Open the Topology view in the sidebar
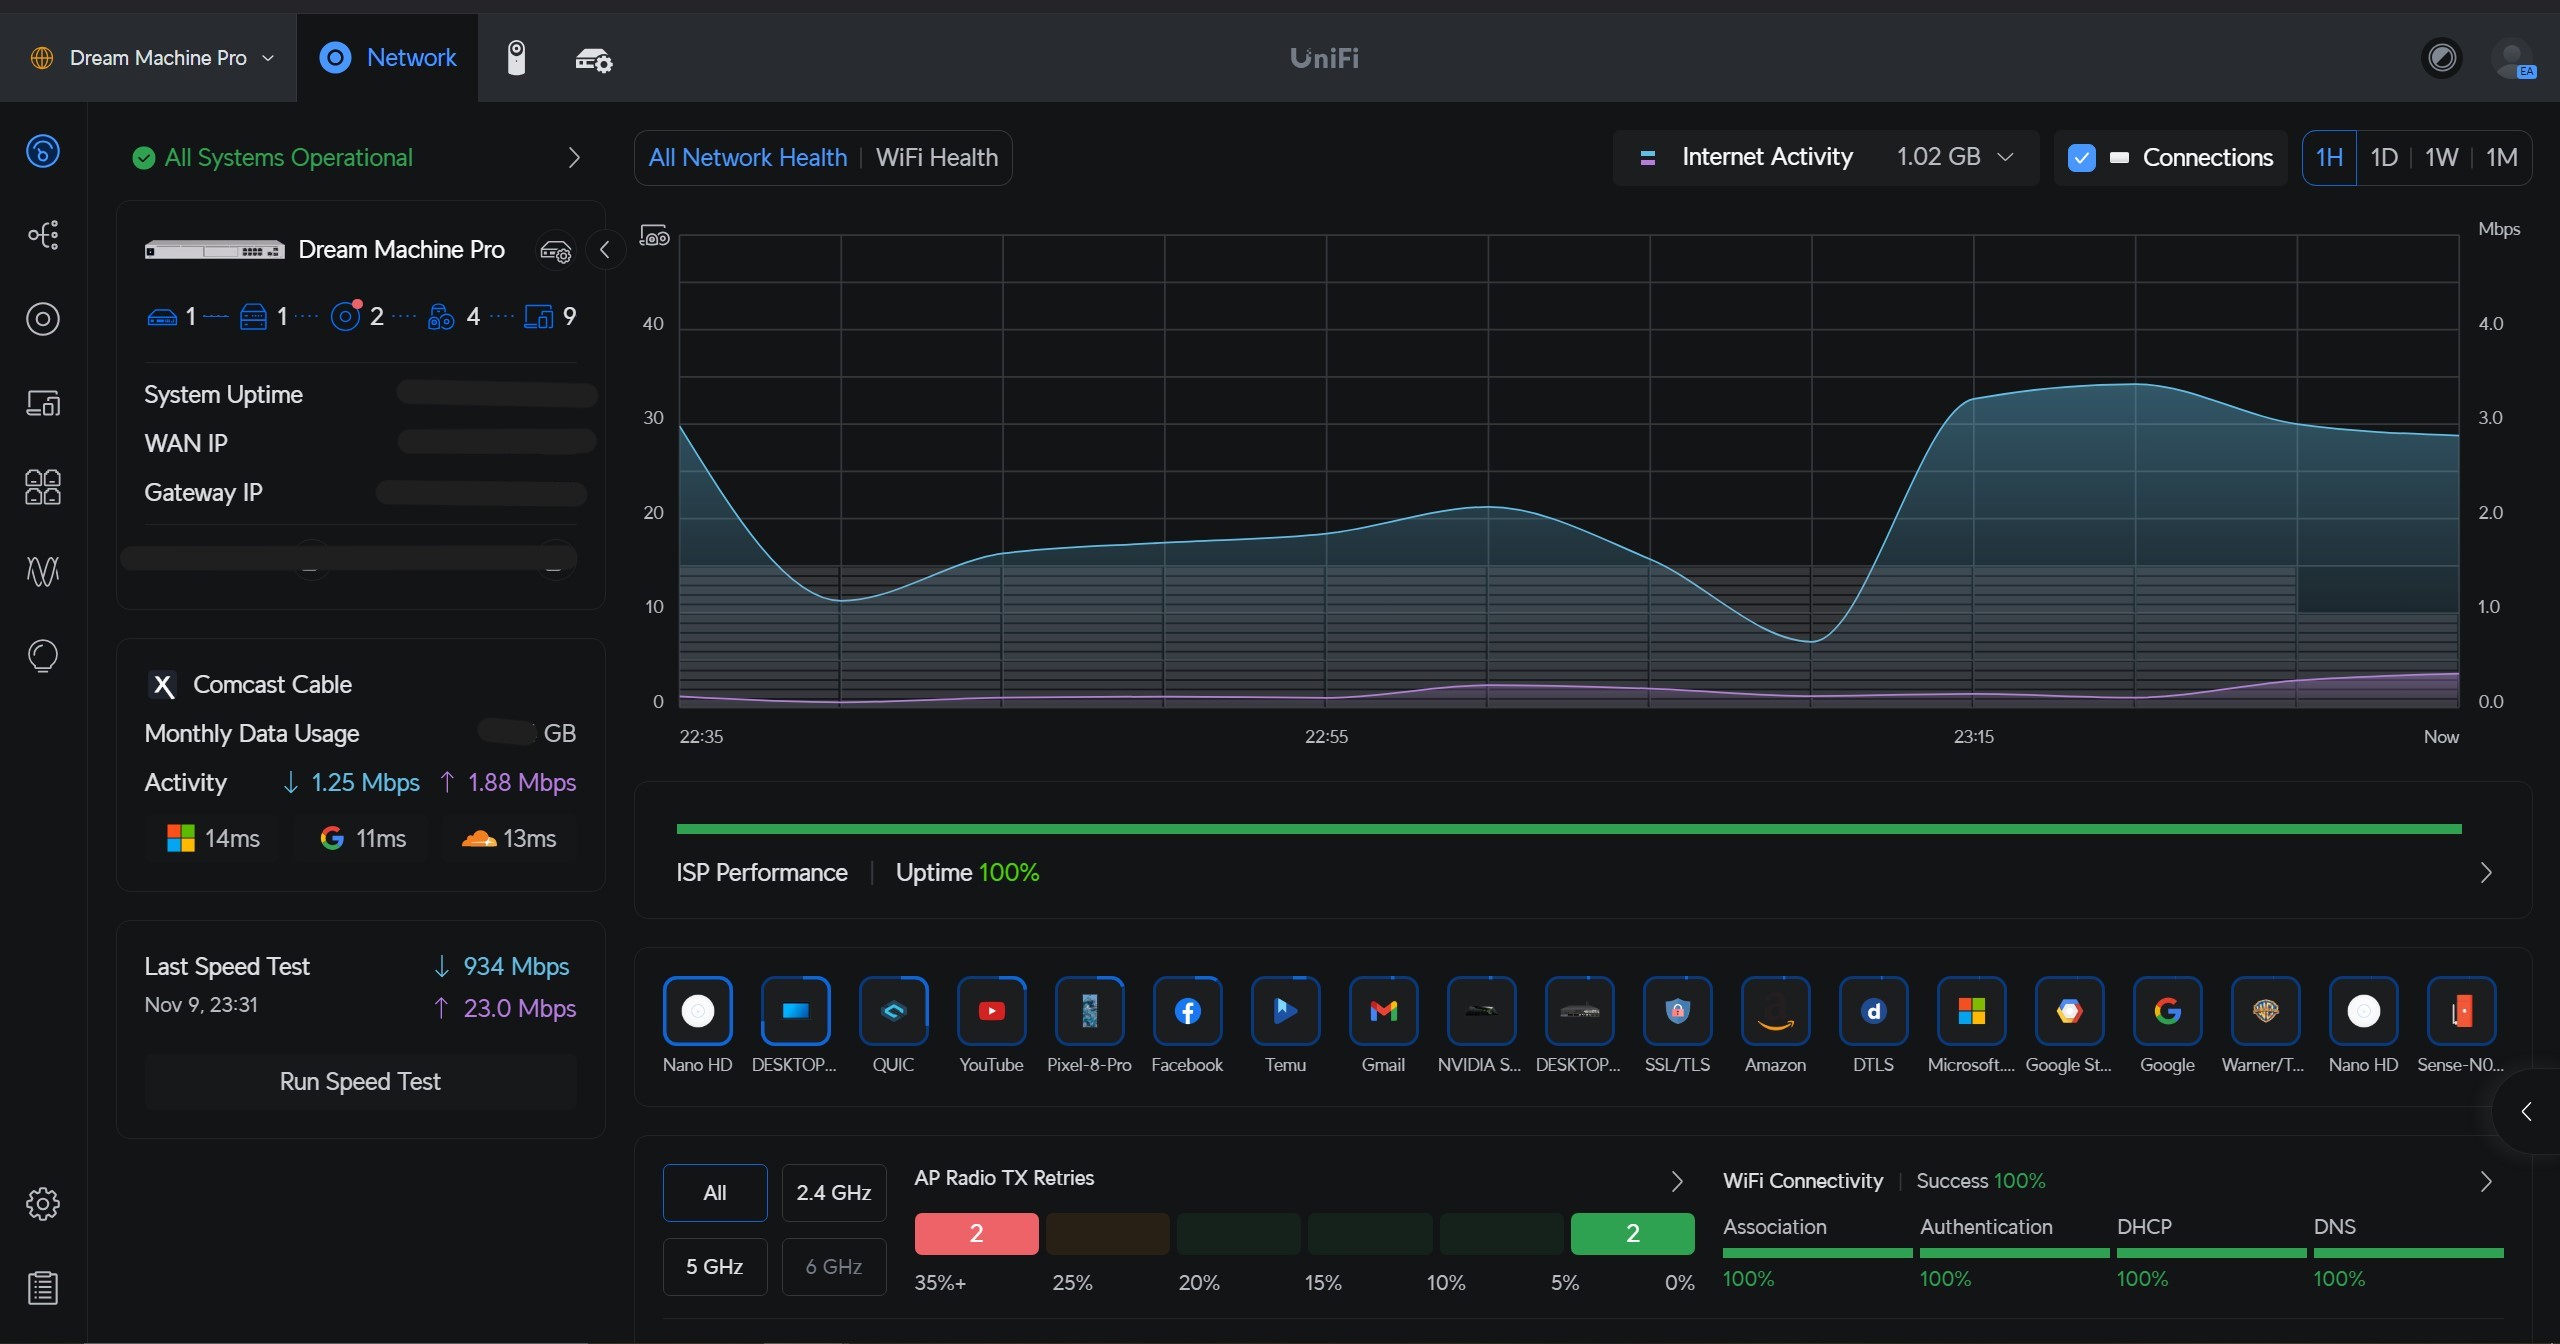This screenshot has height=1344, width=2560. click(x=42, y=235)
